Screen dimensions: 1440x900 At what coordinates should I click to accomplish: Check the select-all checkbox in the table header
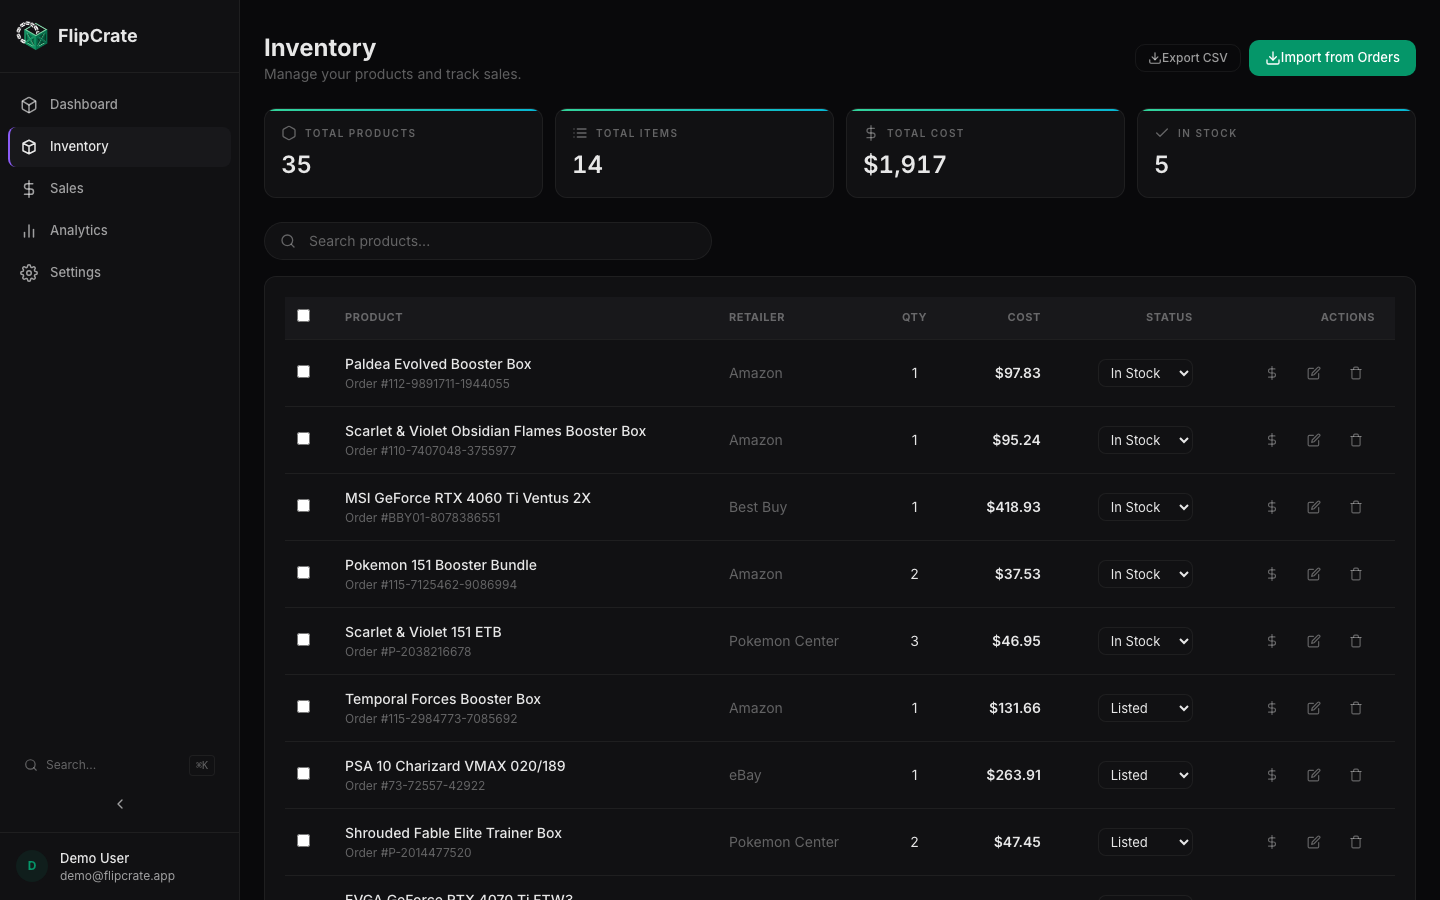point(303,315)
